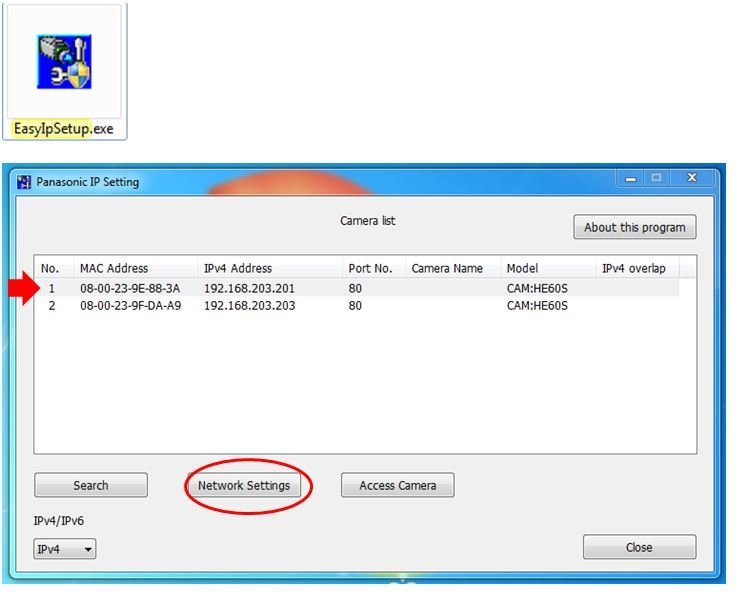Click the IPv4 overlap column header
The width and height of the screenshot is (740, 596).
pyautogui.click(x=637, y=268)
